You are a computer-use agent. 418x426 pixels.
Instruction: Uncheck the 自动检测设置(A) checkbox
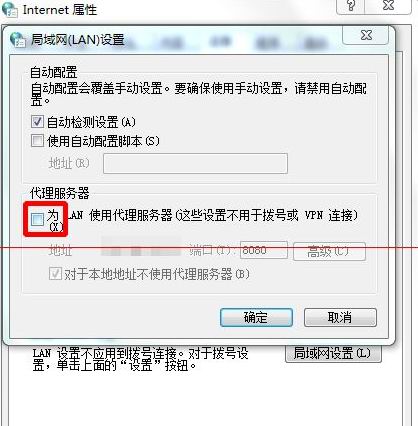click(37, 121)
